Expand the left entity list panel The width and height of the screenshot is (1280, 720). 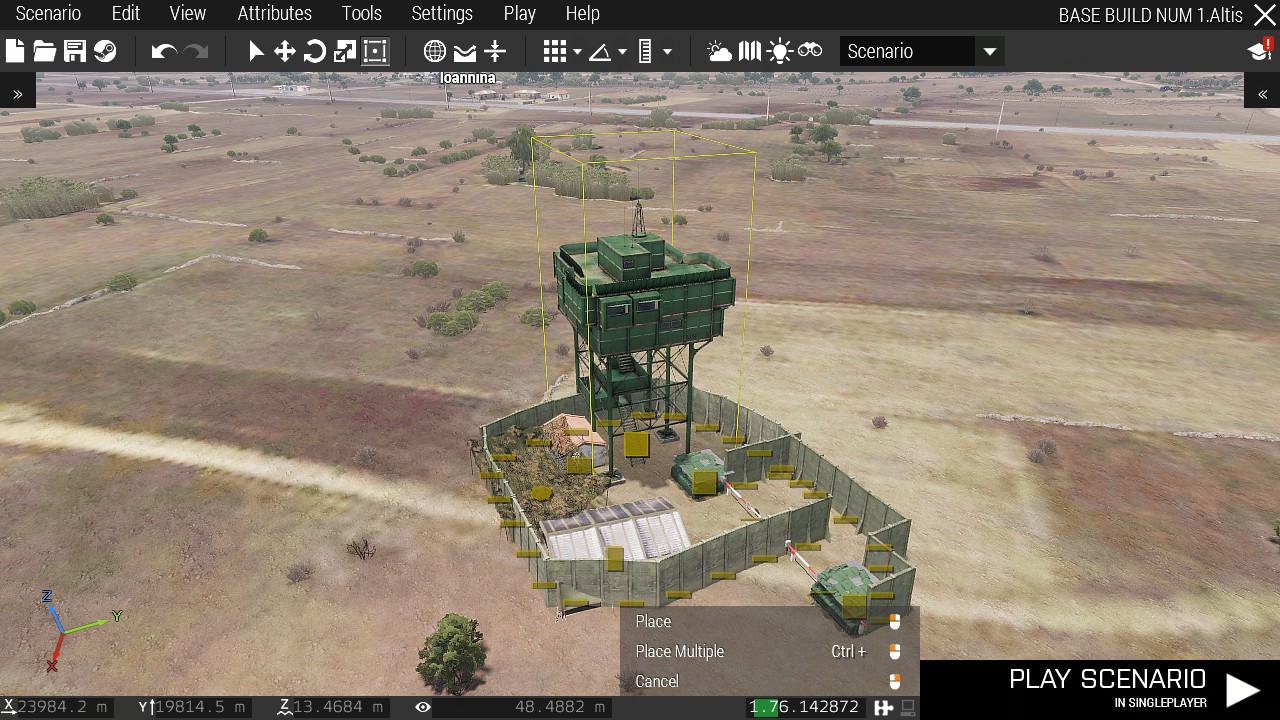tap(18, 94)
